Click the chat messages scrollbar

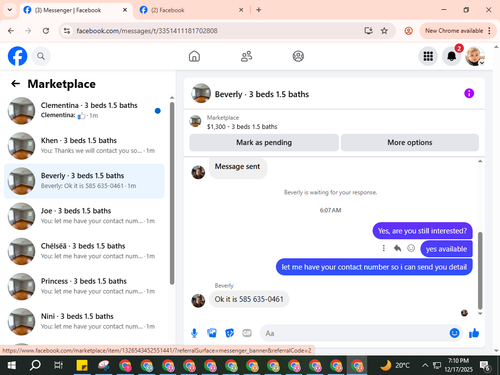[480, 270]
